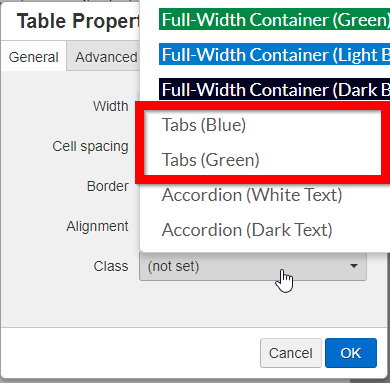Viewport: 390px width, 383px height.
Task: Click the Table Properties dialog title
Action: pyautogui.click(x=78, y=21)
